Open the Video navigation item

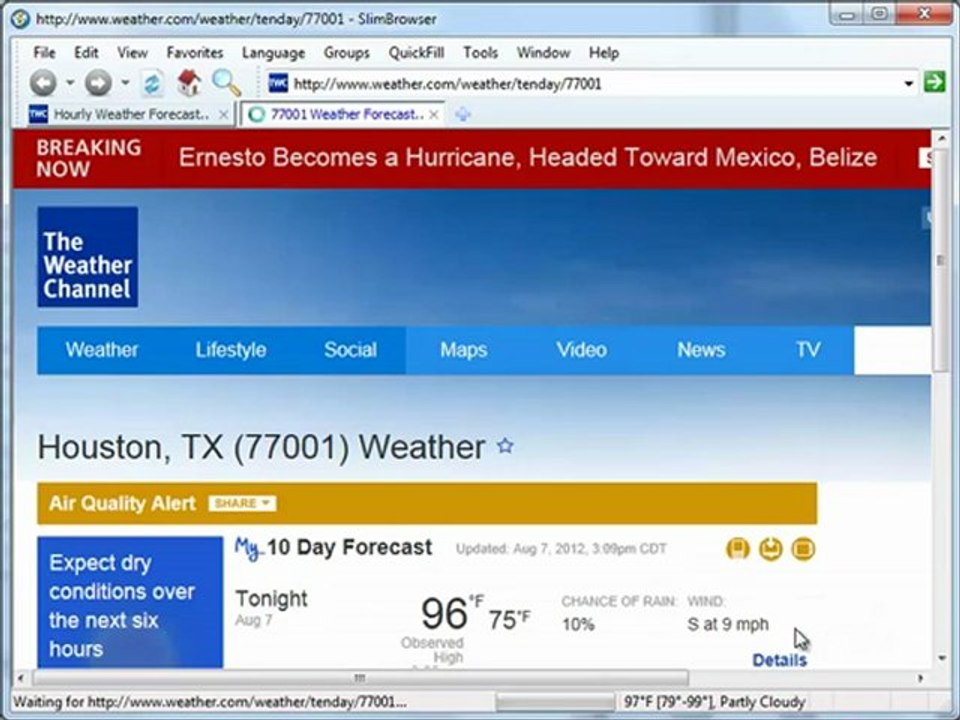tap(582, 350)
